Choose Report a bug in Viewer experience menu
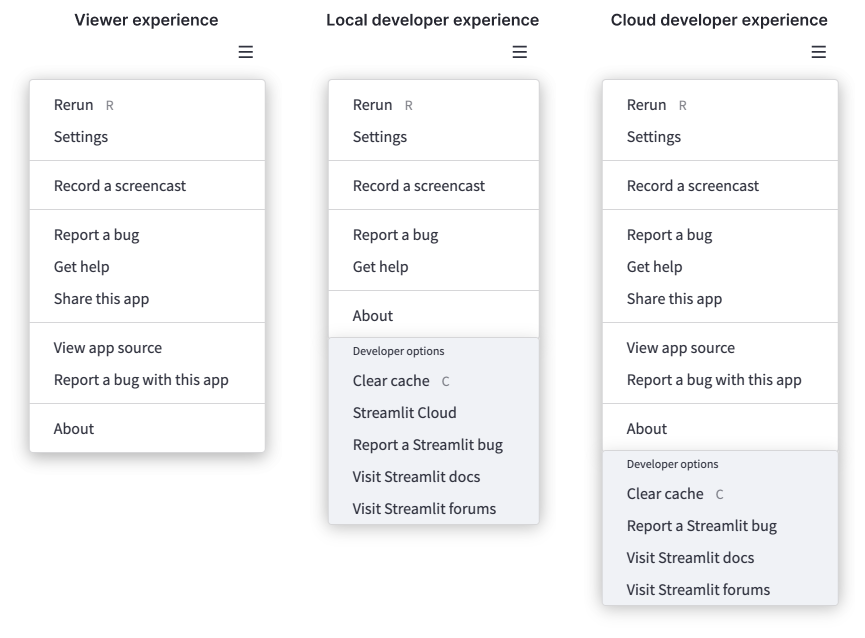The image size is (865, 638). pyautogui.click(x=96, y=235)
